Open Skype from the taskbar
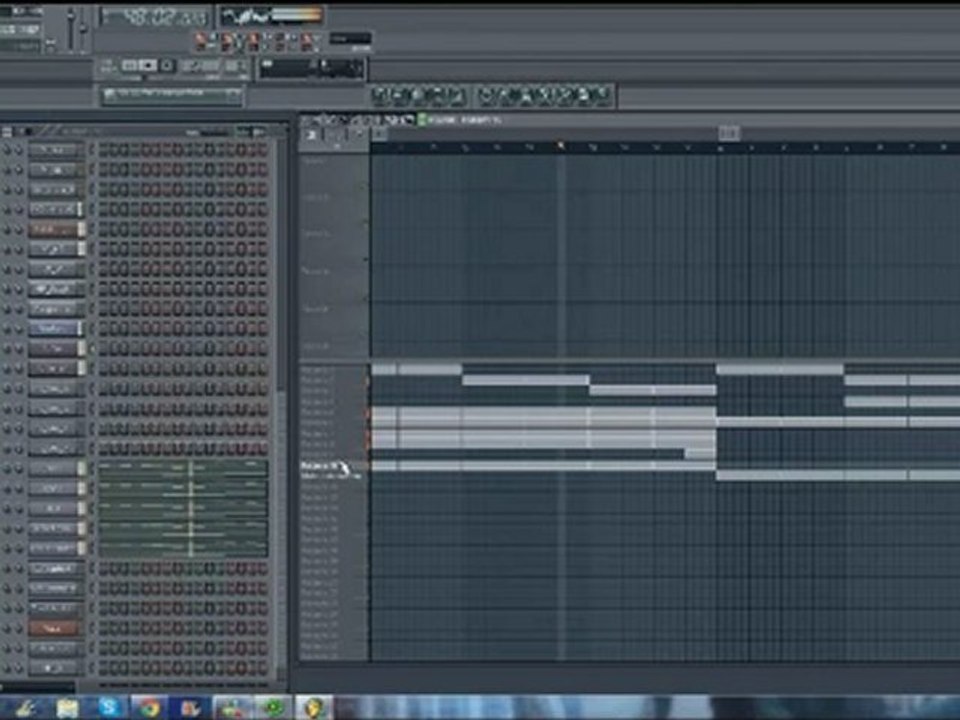960x720 pixels. pos(108,708)
